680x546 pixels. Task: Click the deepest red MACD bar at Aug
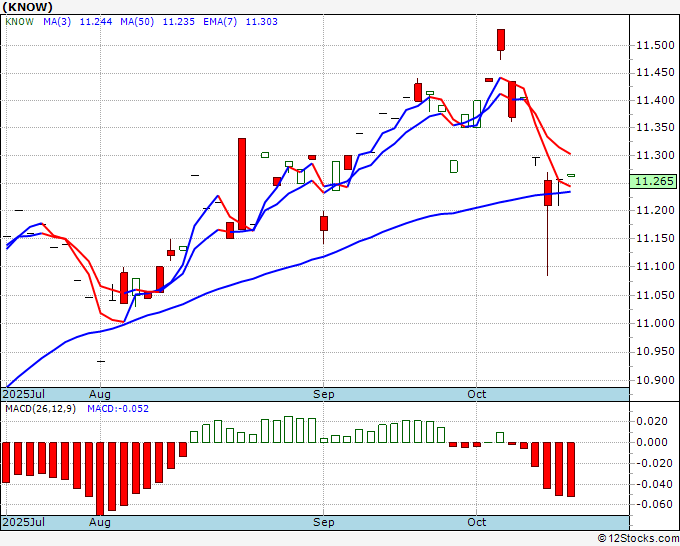(x=100, y=479)
